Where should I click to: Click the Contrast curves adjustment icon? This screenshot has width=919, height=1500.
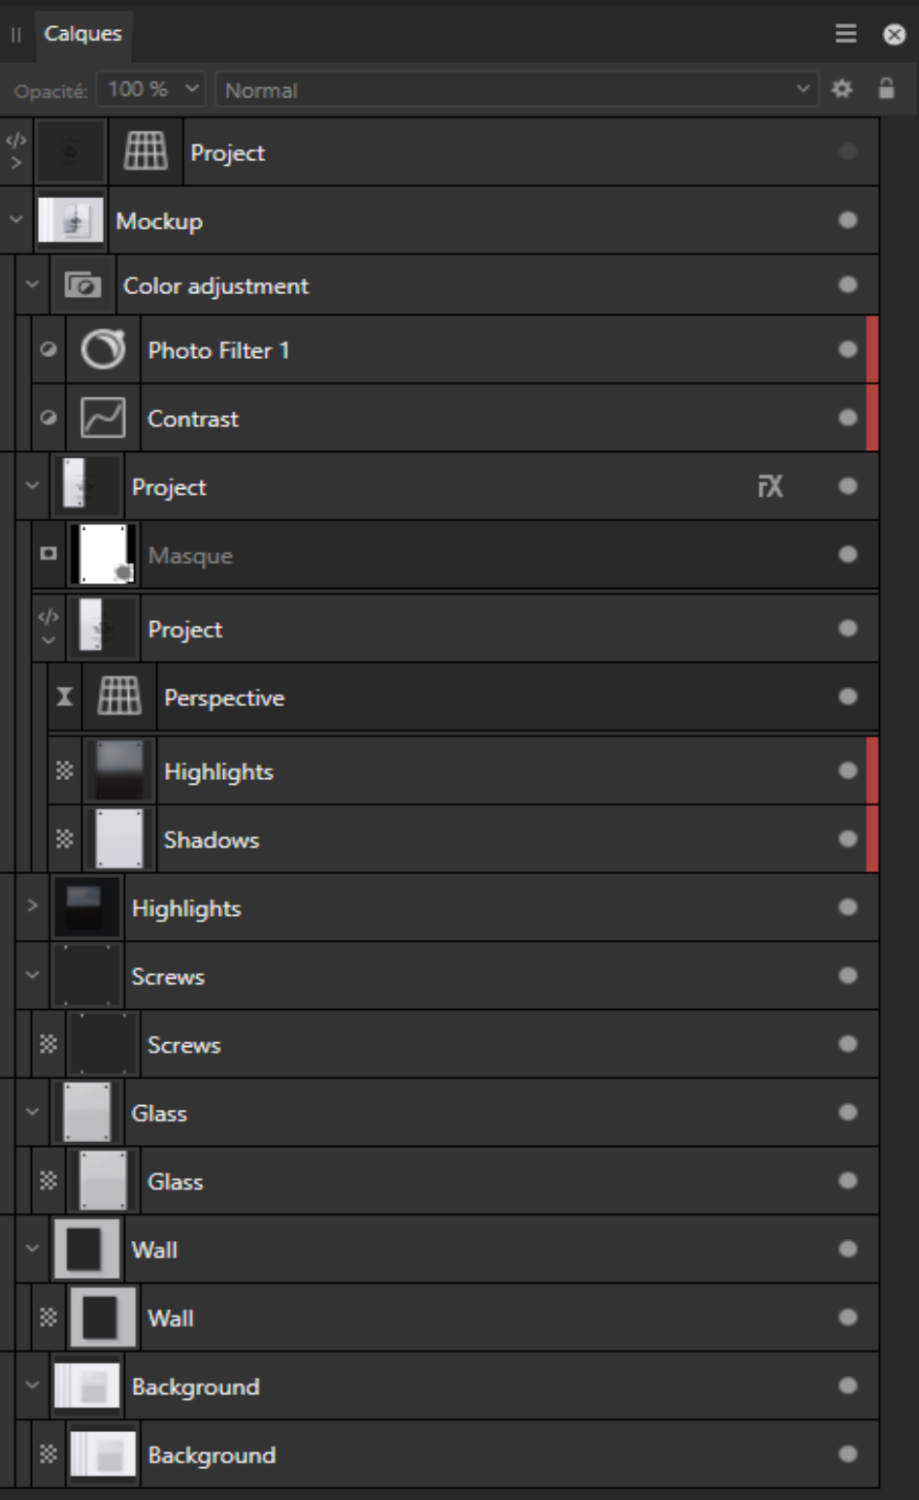(x=103, y=418)
